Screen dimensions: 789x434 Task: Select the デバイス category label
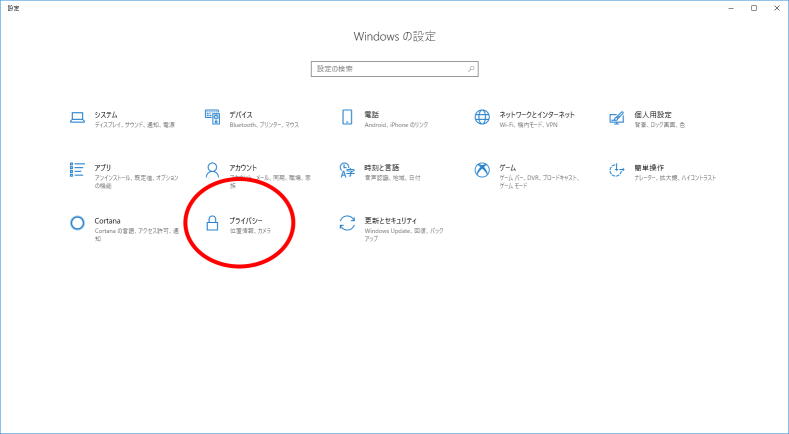(241, 115)
